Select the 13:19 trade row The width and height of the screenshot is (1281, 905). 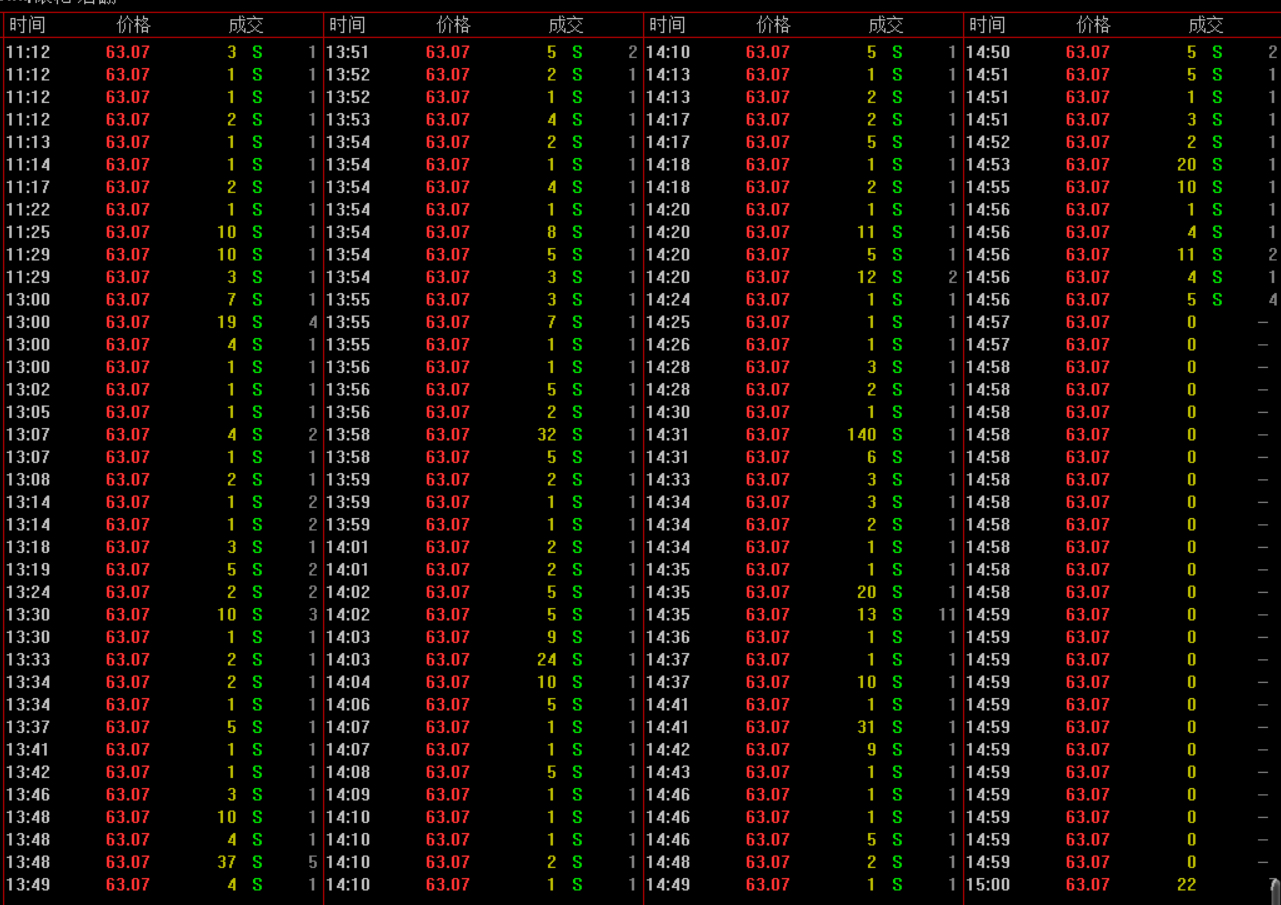[x=162, y=570]
